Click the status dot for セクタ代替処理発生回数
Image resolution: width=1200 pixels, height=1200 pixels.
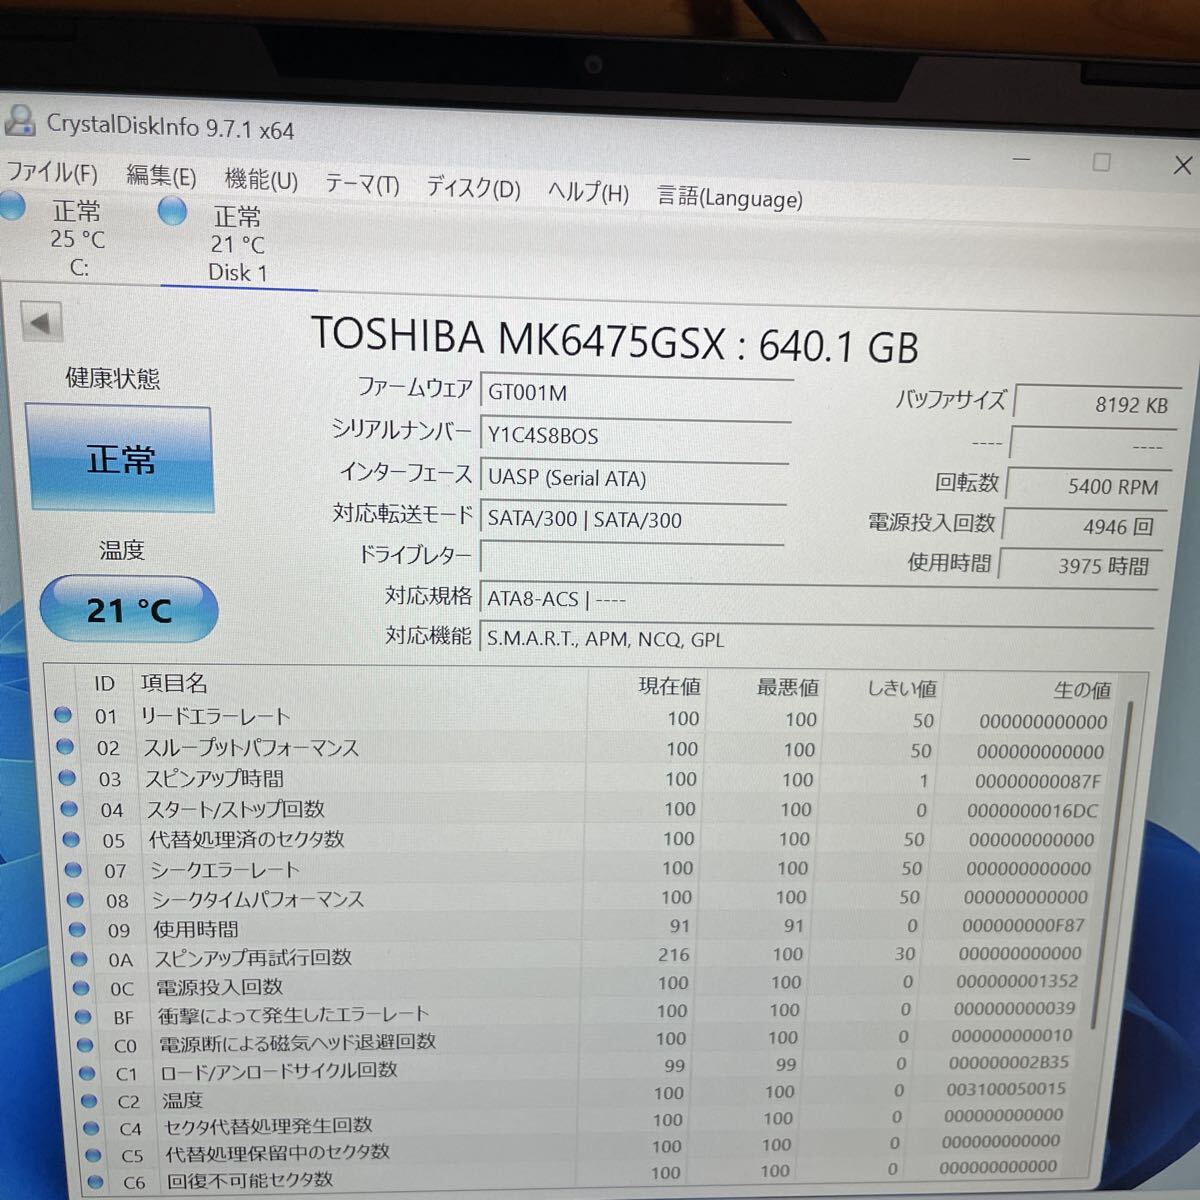[91, 1128]
